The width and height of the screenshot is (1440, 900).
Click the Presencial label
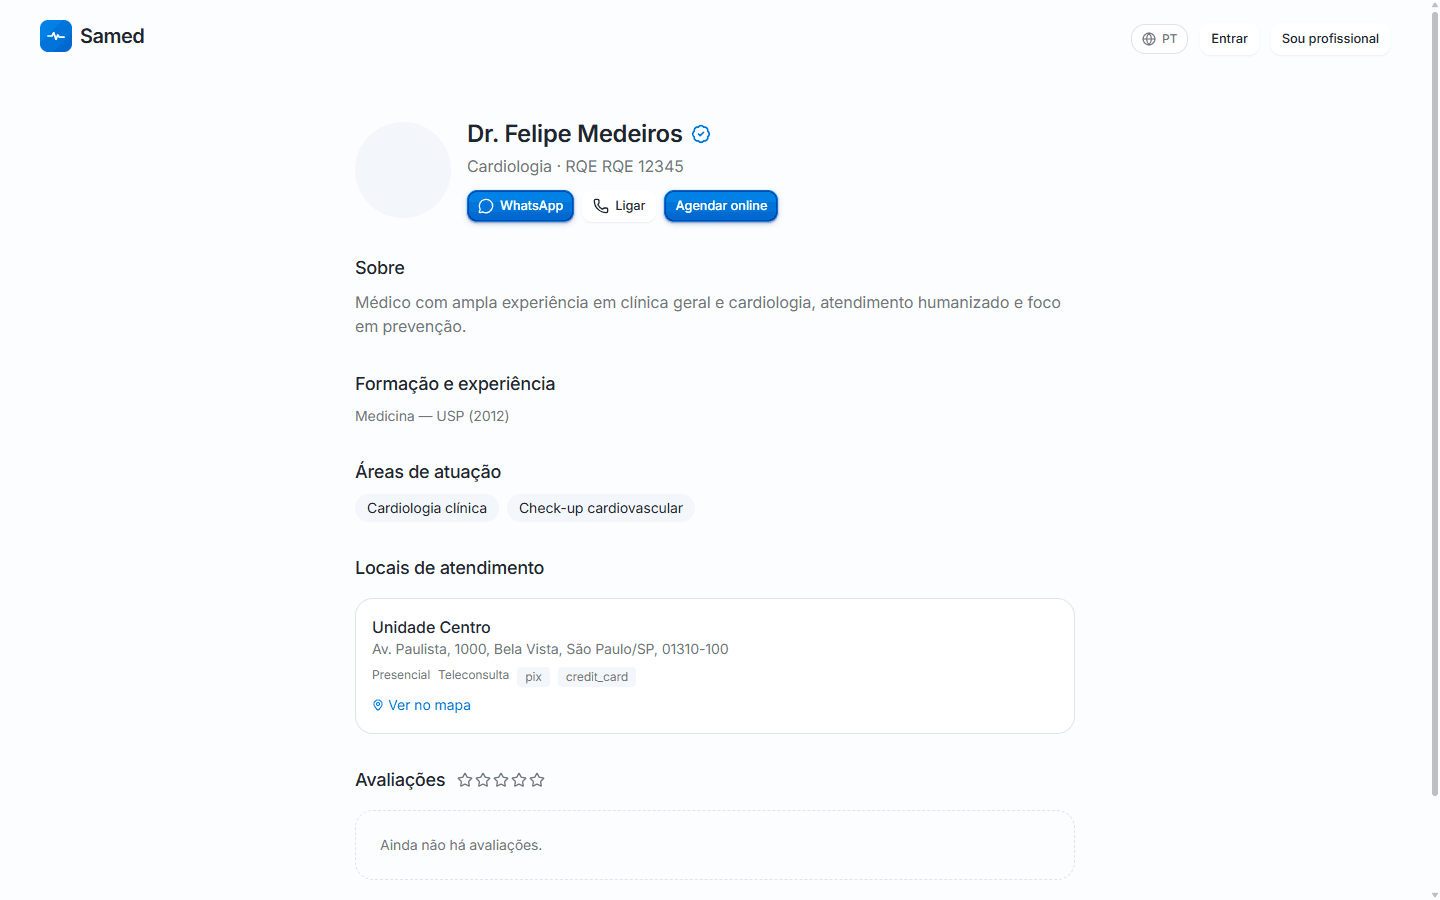click(401, 675)
